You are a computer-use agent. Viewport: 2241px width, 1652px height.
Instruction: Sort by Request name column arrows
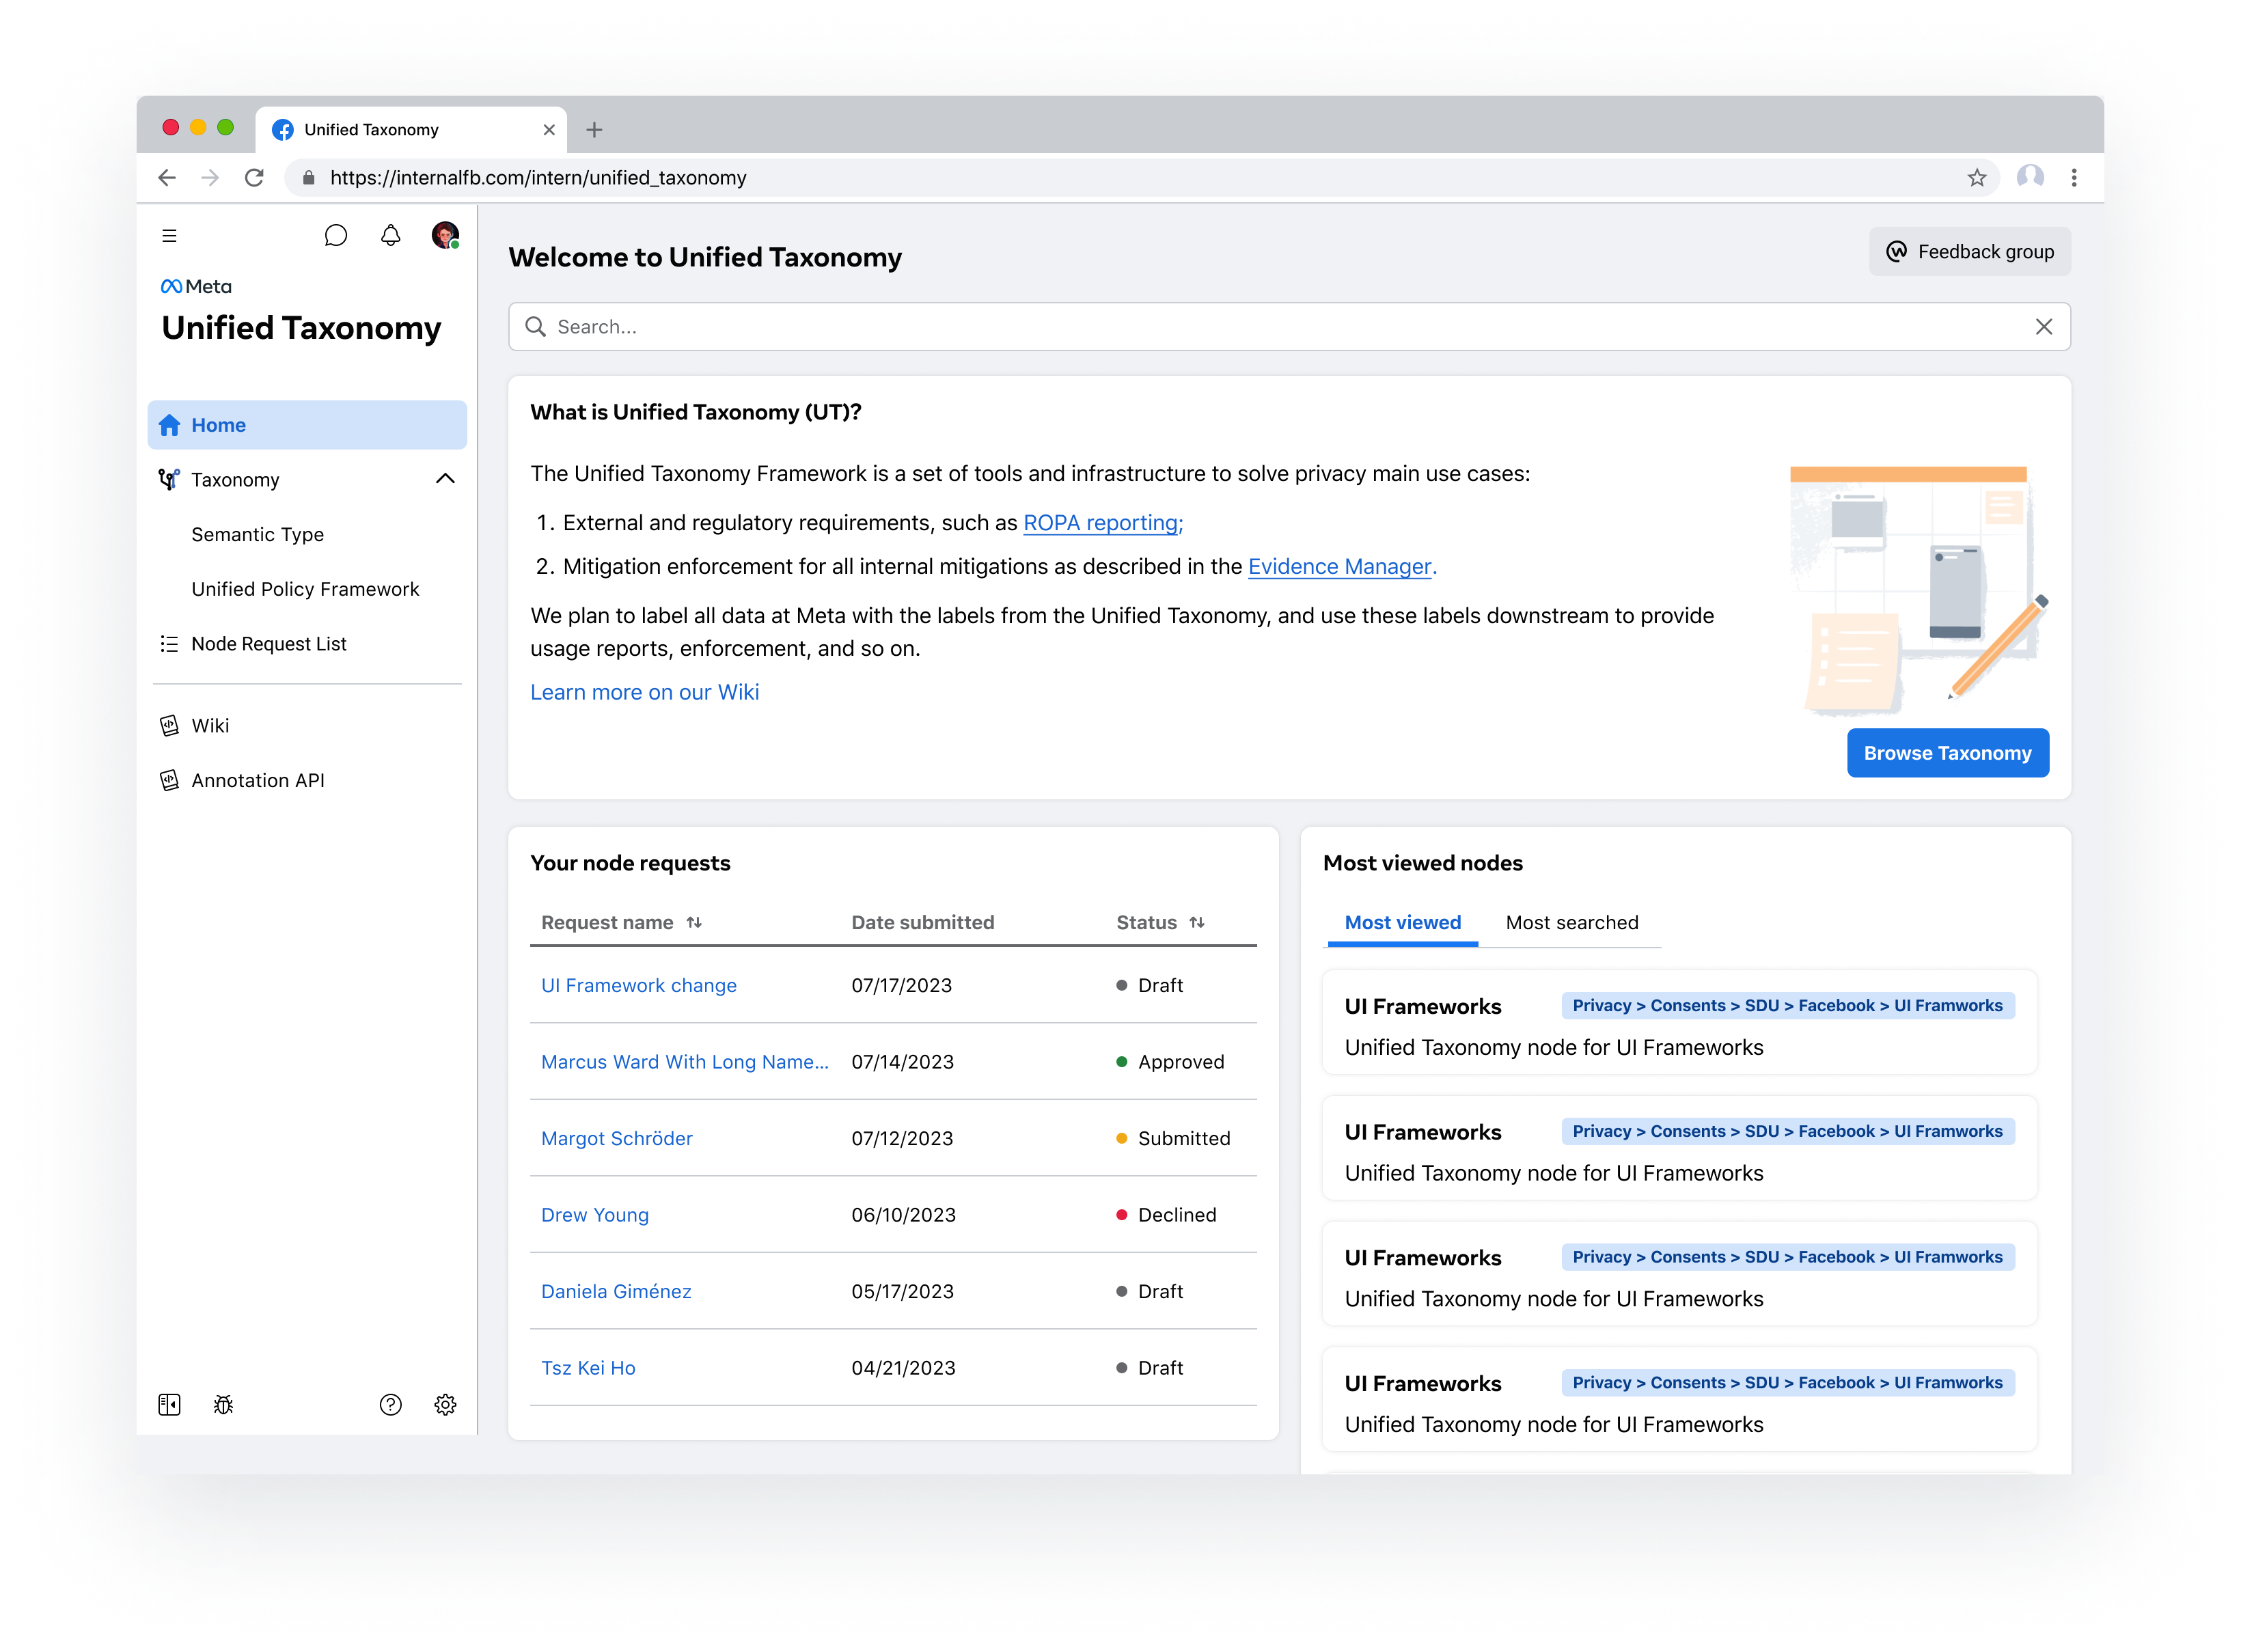(694, 923)
